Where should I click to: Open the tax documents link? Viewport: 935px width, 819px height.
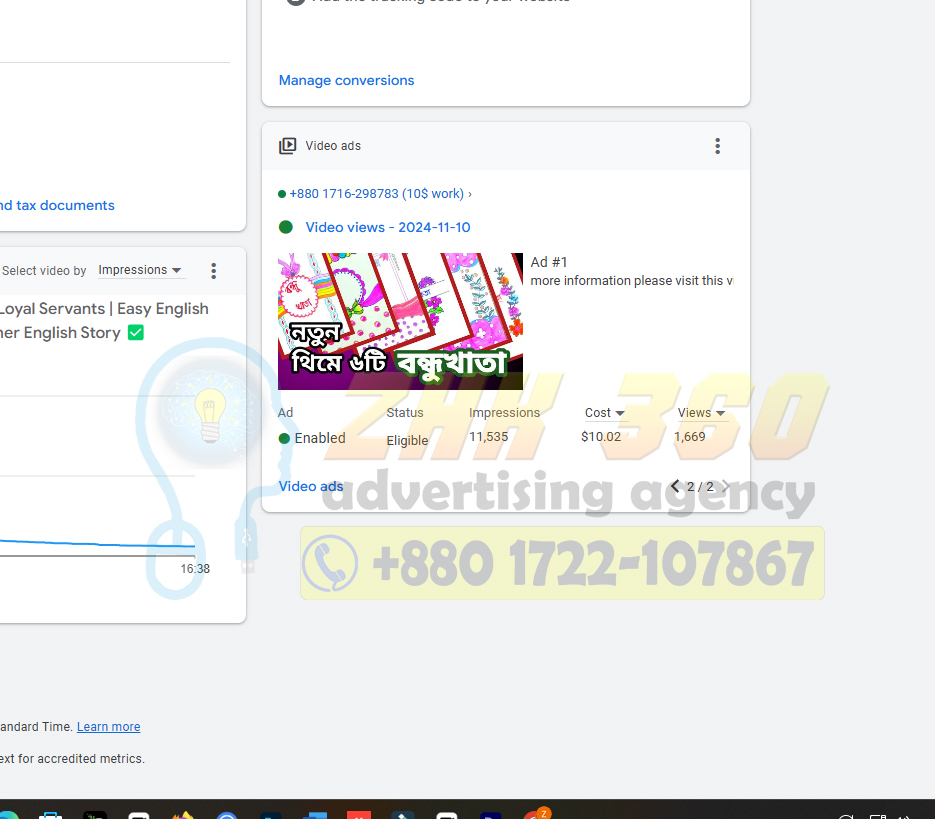[x=57, y=205]
